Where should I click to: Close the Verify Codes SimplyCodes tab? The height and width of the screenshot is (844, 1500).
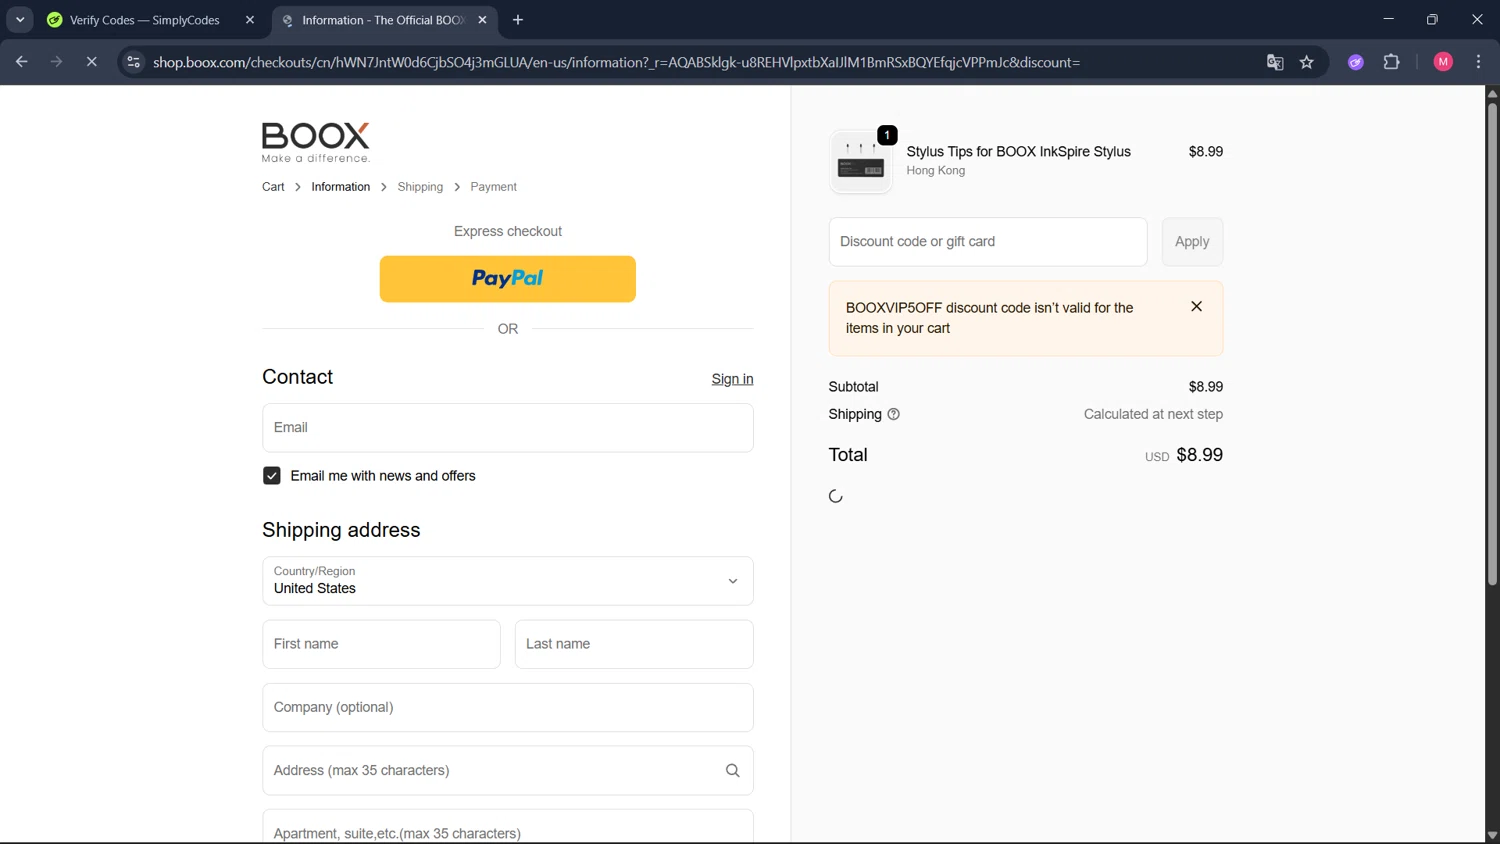click(250, 20)
